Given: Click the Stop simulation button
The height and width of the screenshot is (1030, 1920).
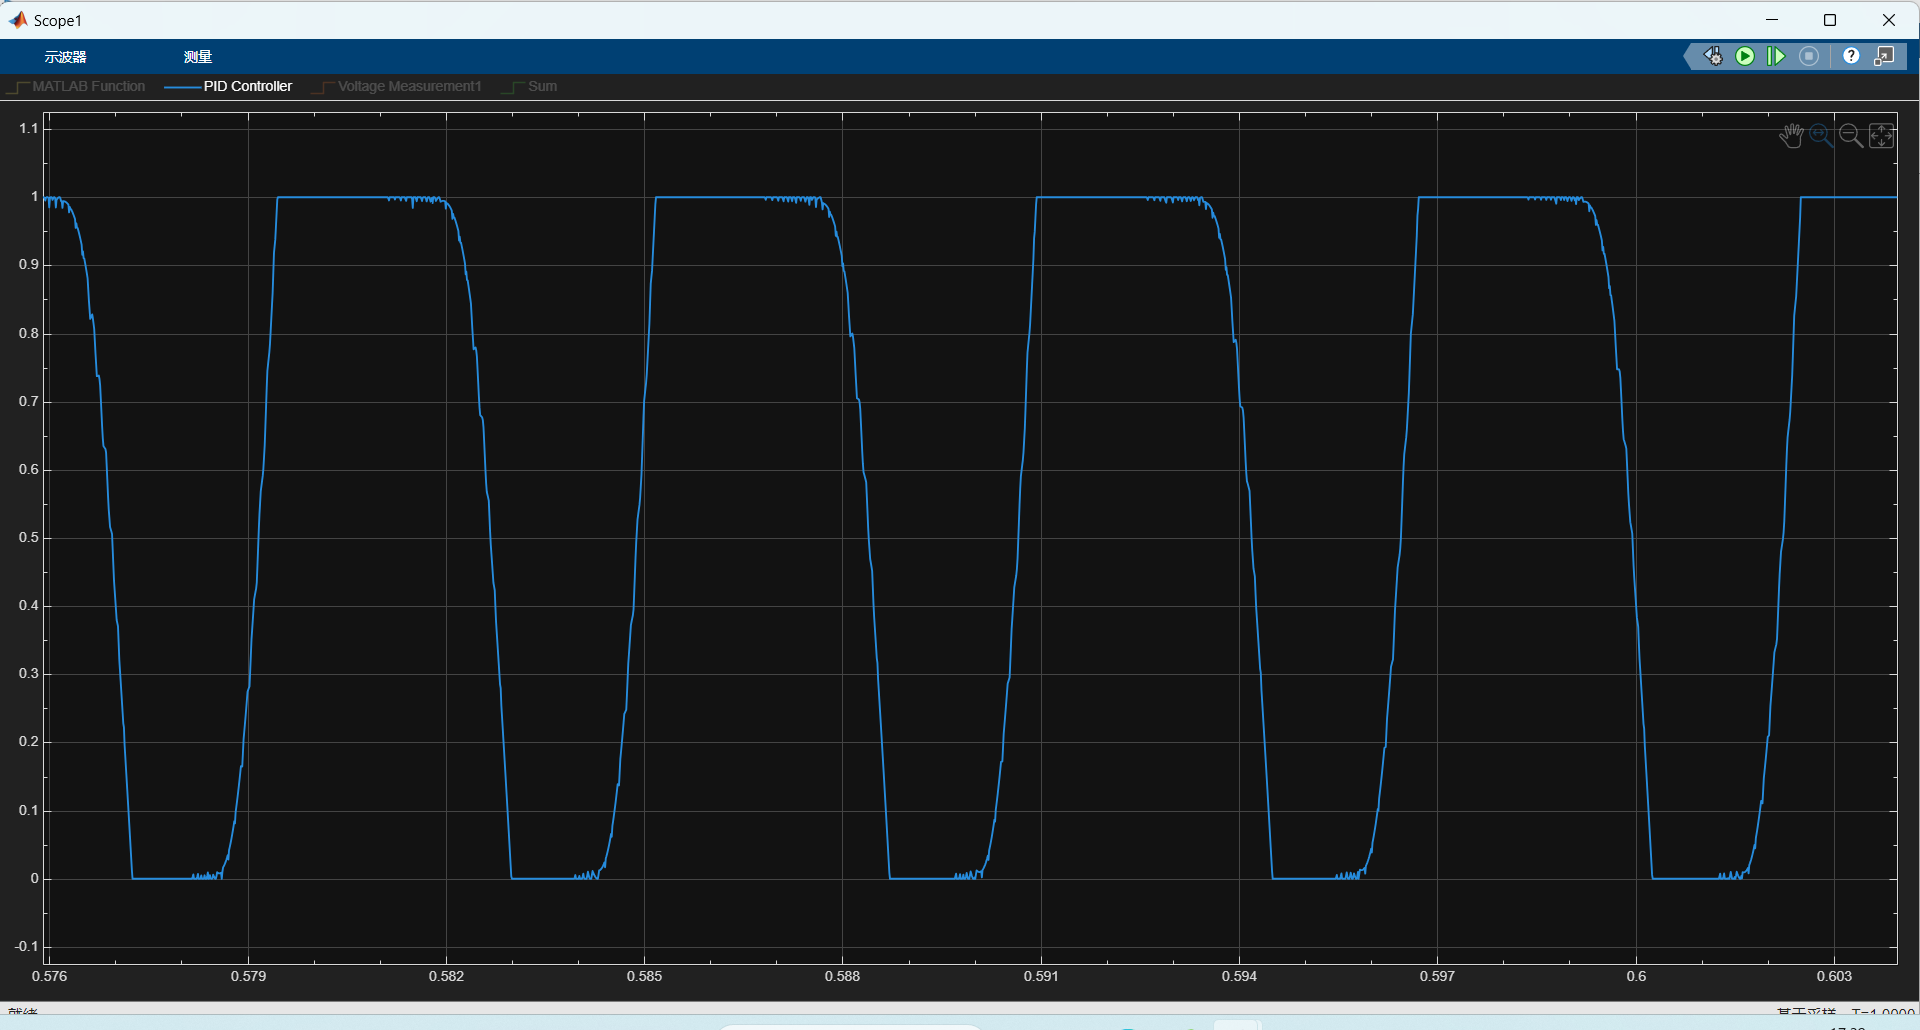Looking at the screenshot, I should click(x=1809, y=56).
